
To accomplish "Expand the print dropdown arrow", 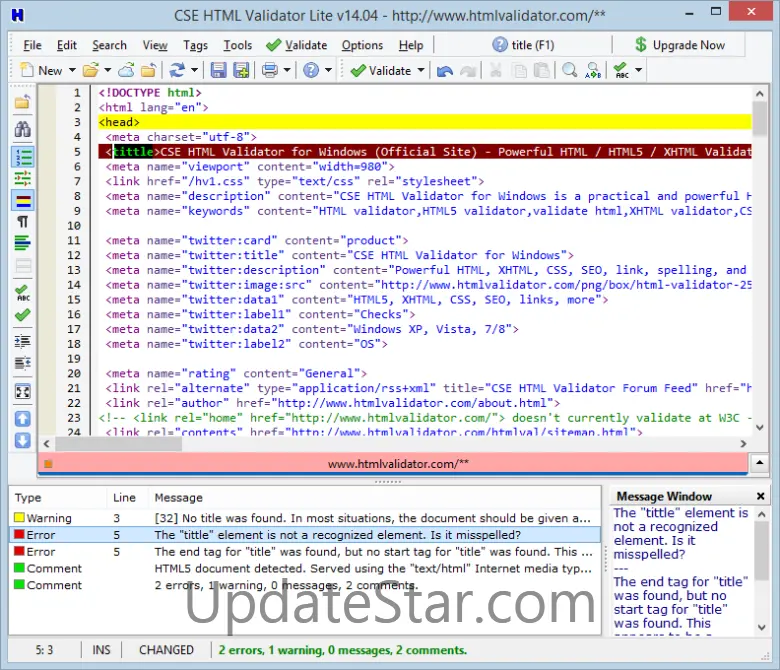I will (287, 71).
